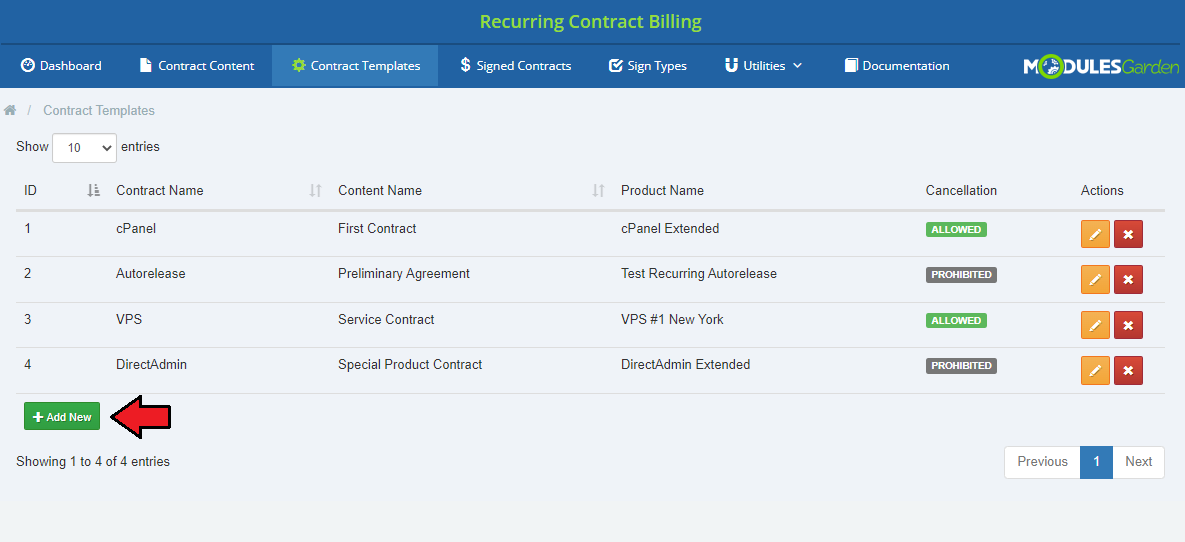Delete the VPS contract template
This screenshot has width=1185, height=542.
pyautogui.click(x=1128, y=325)
